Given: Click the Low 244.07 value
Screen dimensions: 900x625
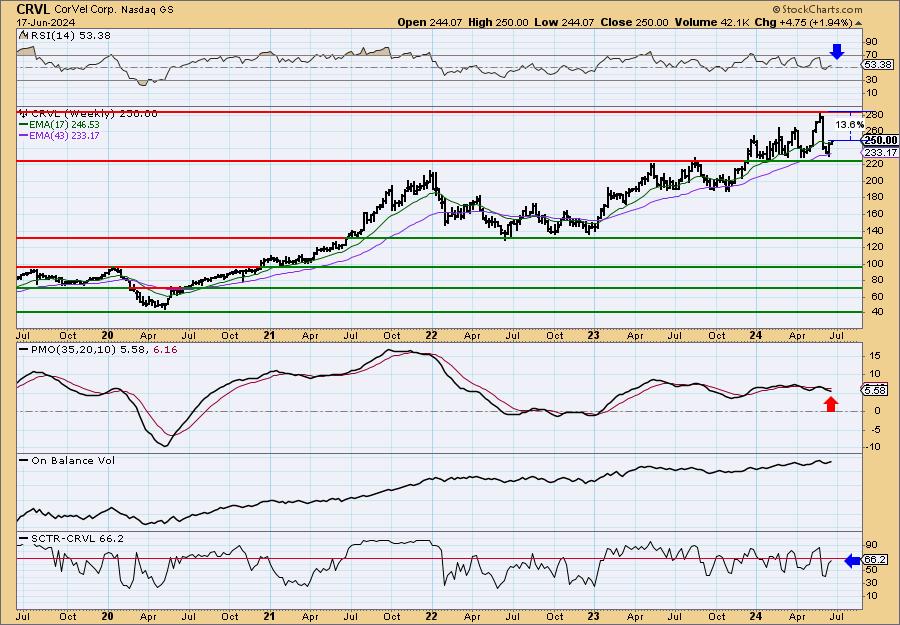Looking at the screenshot, I should 564,22.
